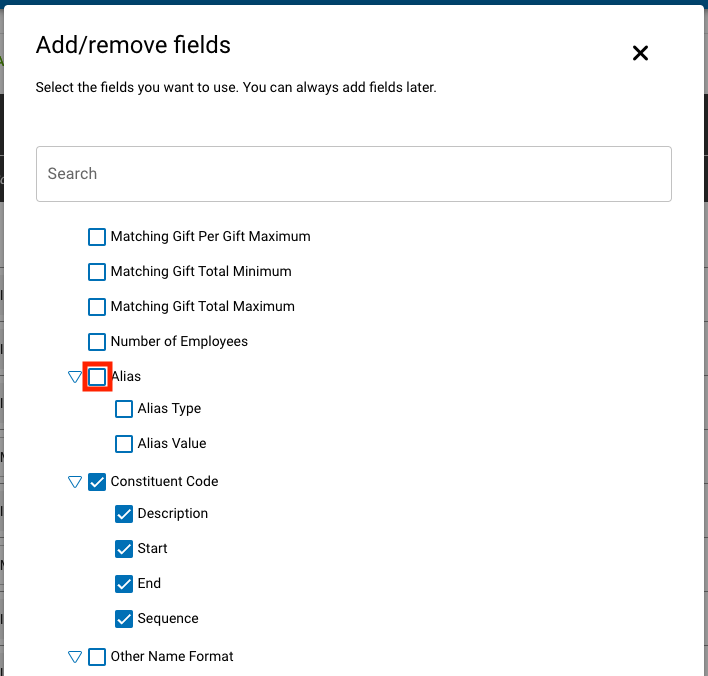The height and width of the screenshot is (676, 708).
Task: Click the Matching Gift Total Minimum label
Action: click(x=201, y=271)
